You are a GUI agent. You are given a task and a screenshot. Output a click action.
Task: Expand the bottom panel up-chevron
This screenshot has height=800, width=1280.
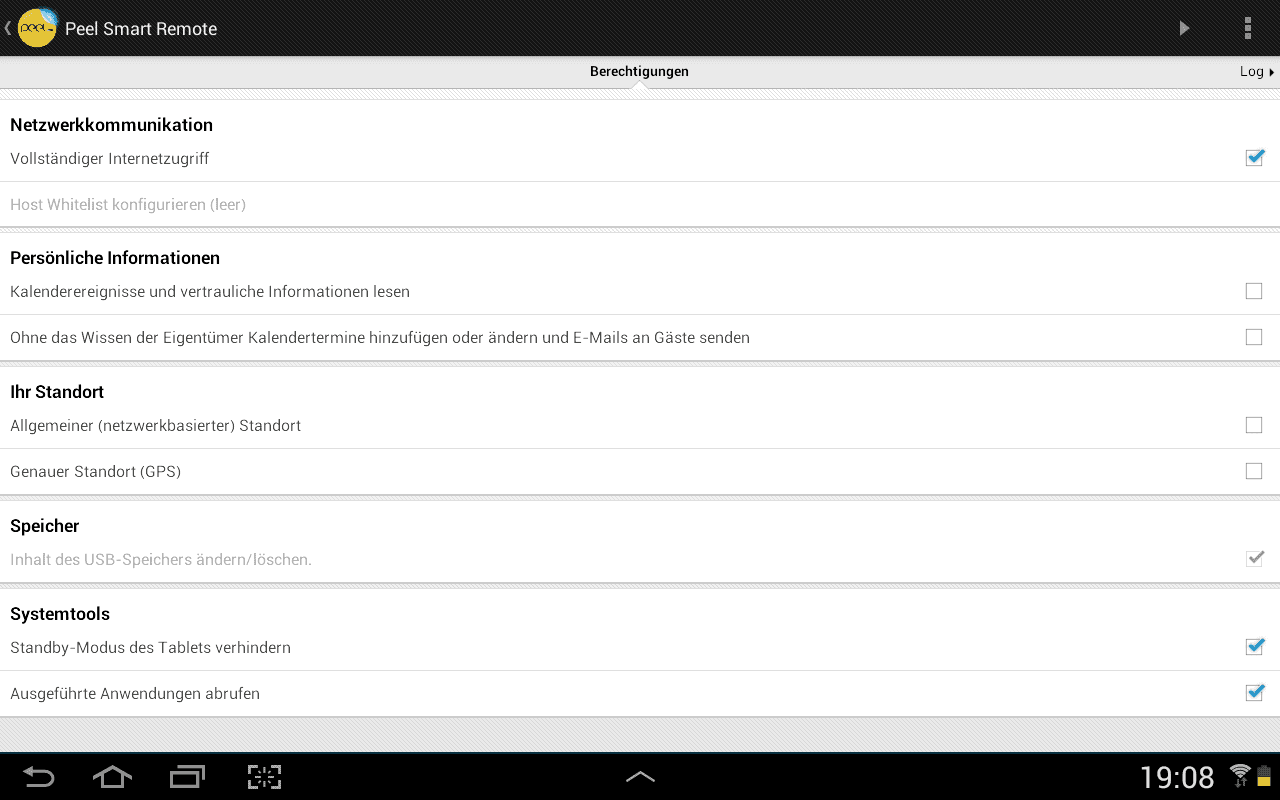(640, 776)
